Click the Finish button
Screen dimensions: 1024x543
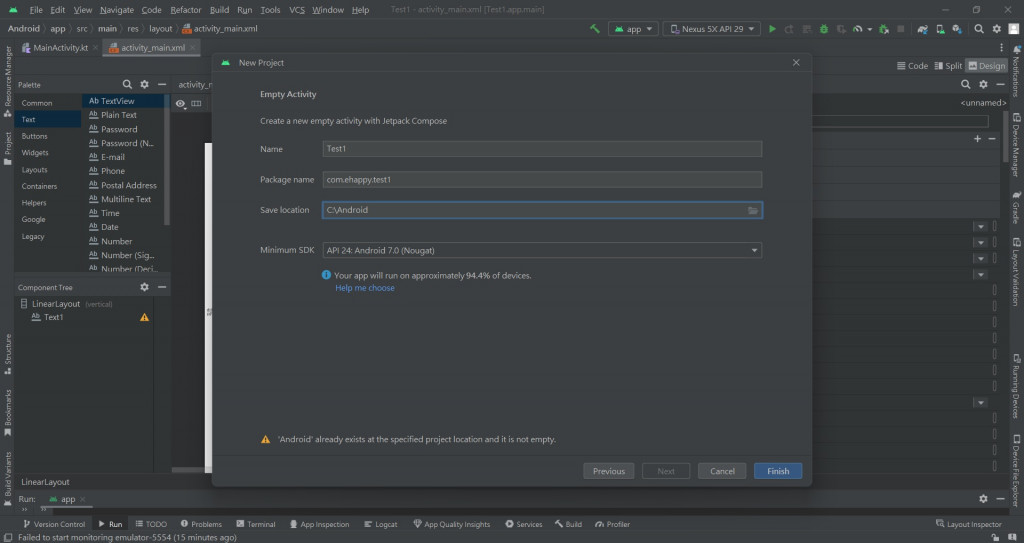[778, 471]
